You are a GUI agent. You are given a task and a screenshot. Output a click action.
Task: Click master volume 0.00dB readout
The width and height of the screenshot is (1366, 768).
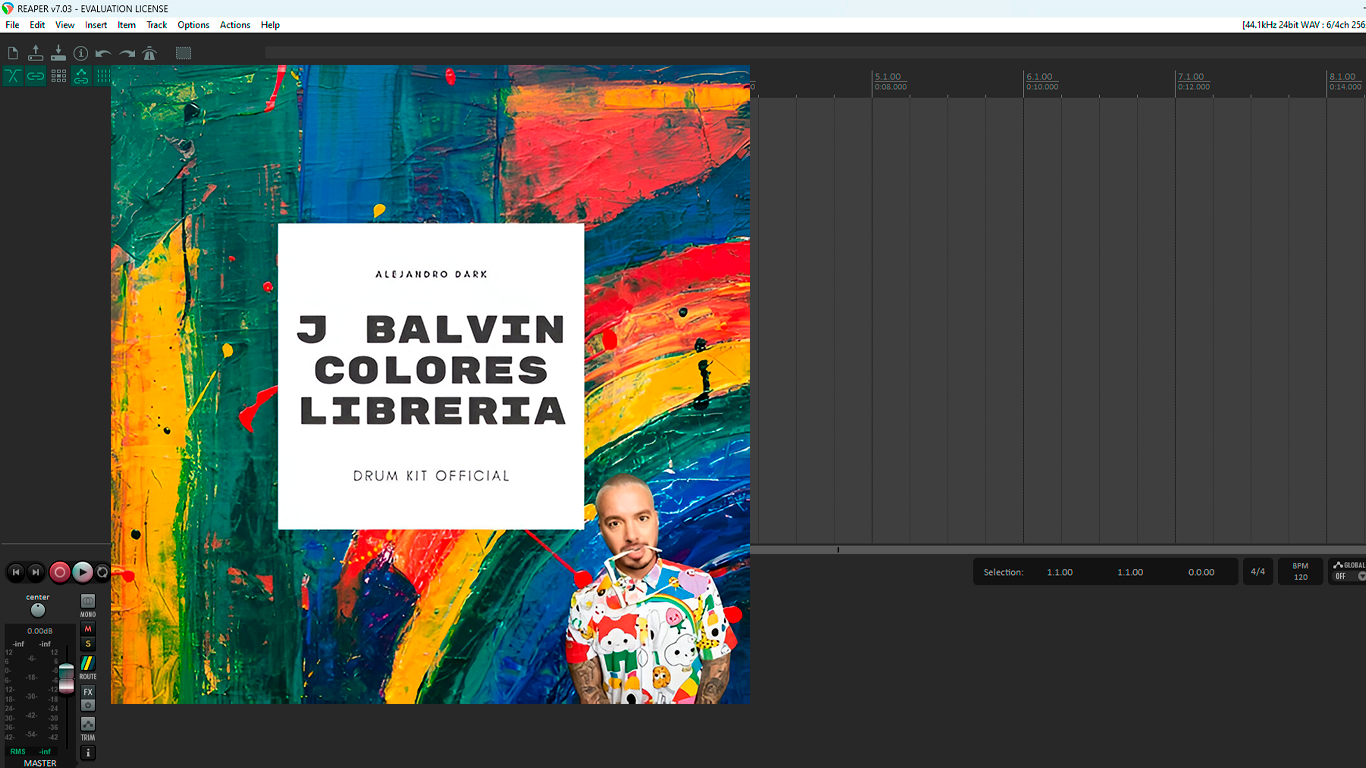pos(40,631)
